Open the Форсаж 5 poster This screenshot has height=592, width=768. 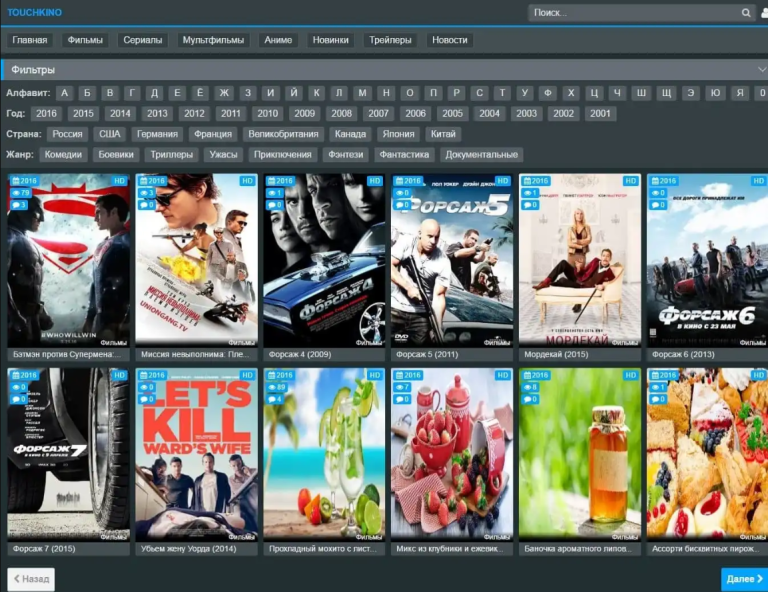click(452, 260)
